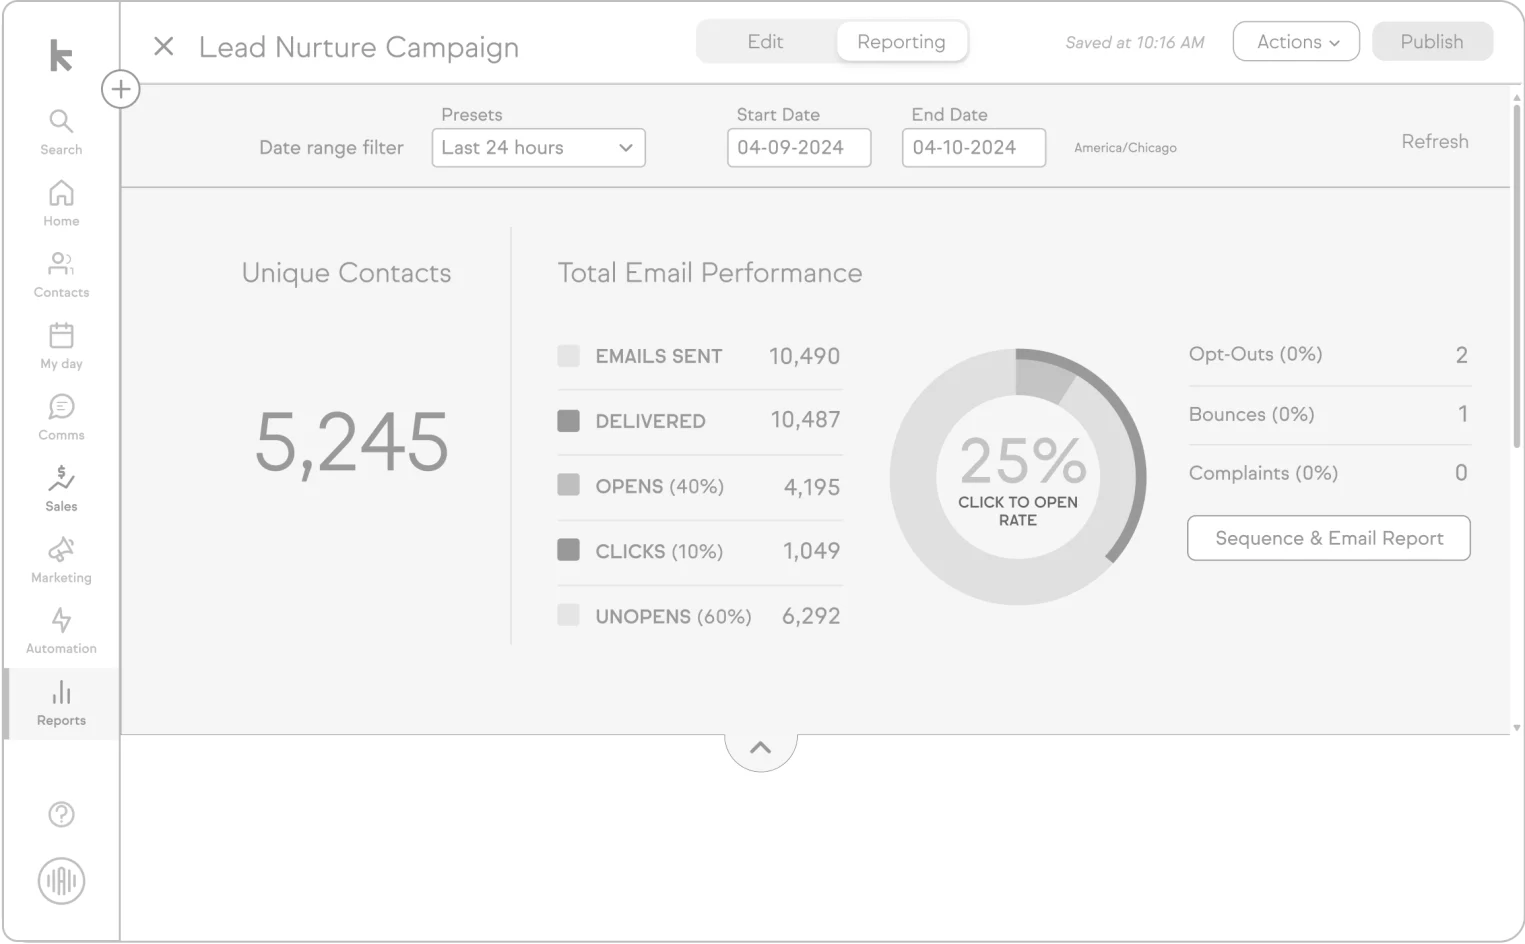1525x944 pixels.
Task: Open Search in the sidebar
Action: point(61,132)
